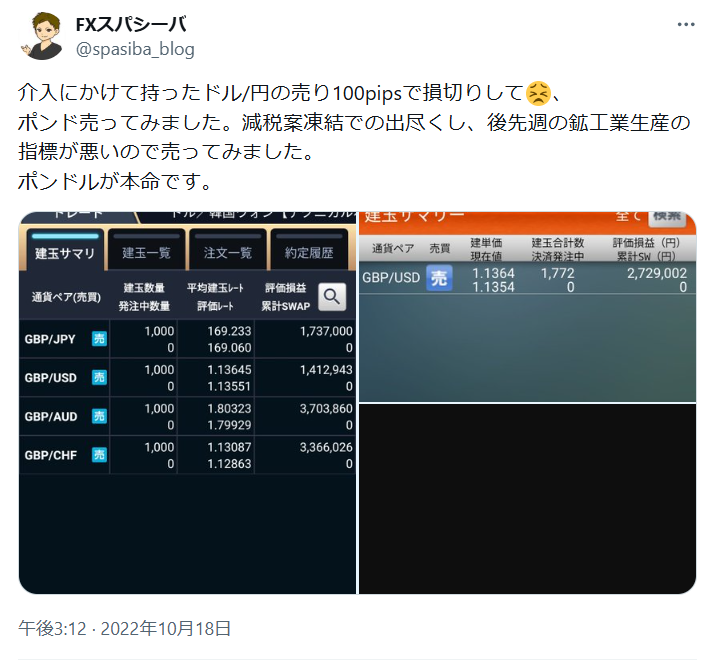Open the left trading screenshot image
The width and height of the screenshot is (715, 661).
[187, 403]
